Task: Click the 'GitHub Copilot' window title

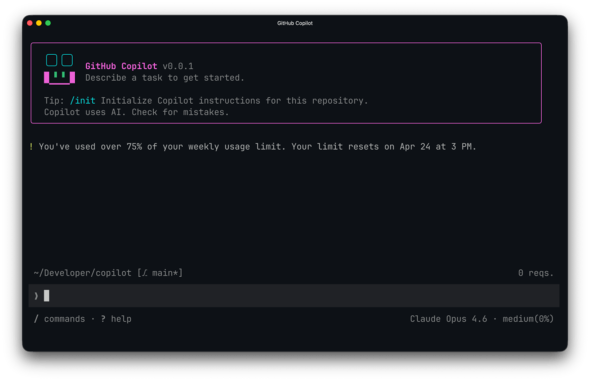Action: [x=295, y=23]
